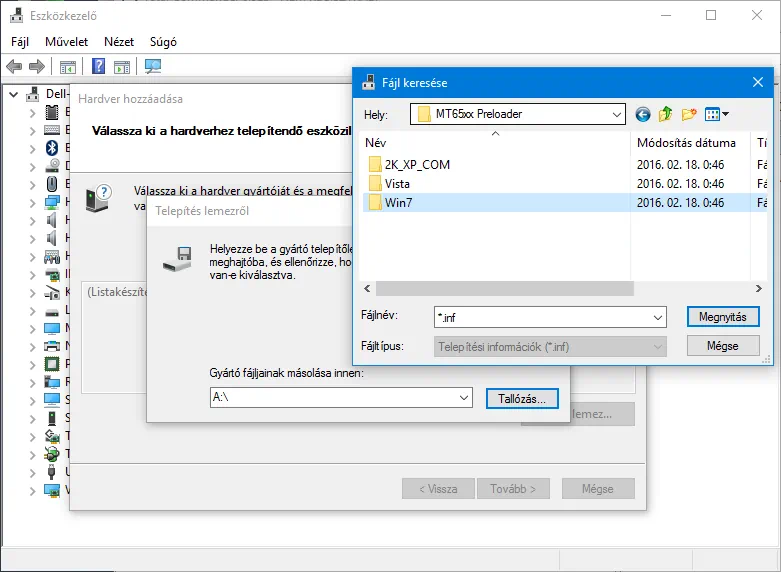Create a new folder in file dialog
Viewport: 781px width, 572px height.
689,114
